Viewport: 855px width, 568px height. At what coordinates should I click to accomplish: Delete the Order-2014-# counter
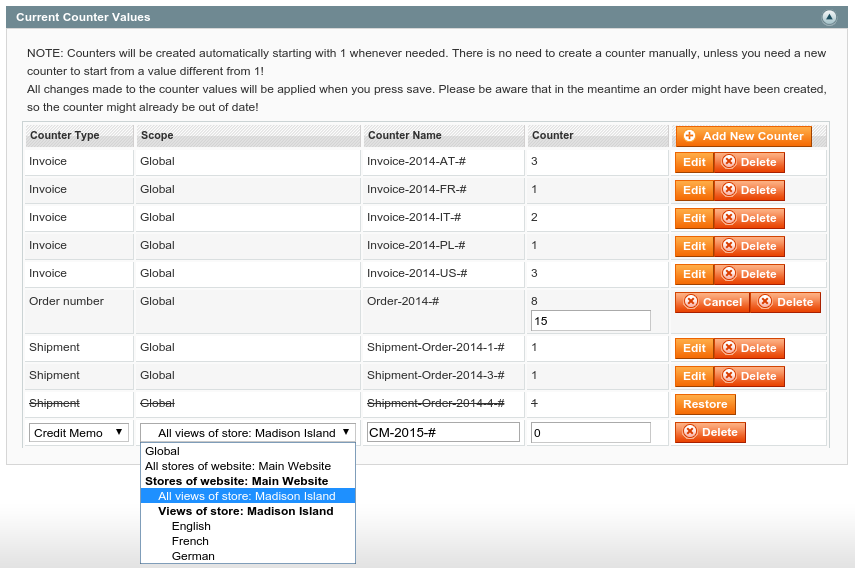785,302
